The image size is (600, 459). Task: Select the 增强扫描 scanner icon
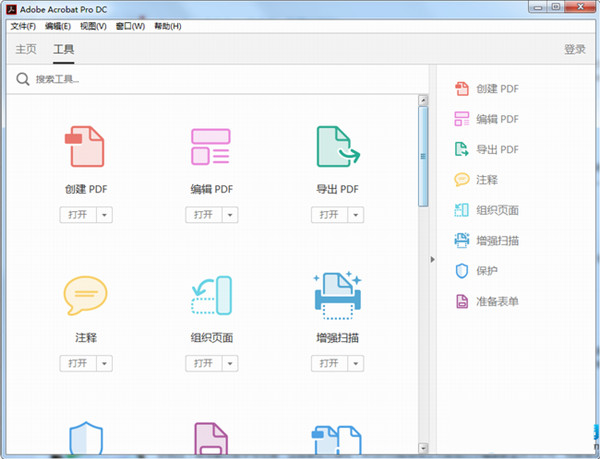pos(336,296)
